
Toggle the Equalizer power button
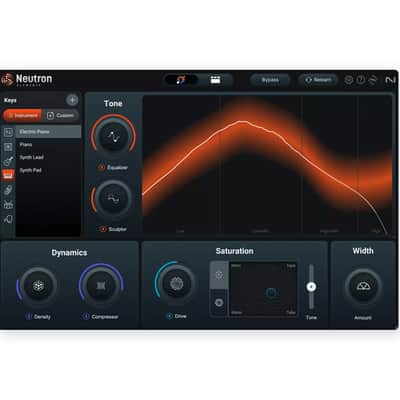click(x=102, y=167)
